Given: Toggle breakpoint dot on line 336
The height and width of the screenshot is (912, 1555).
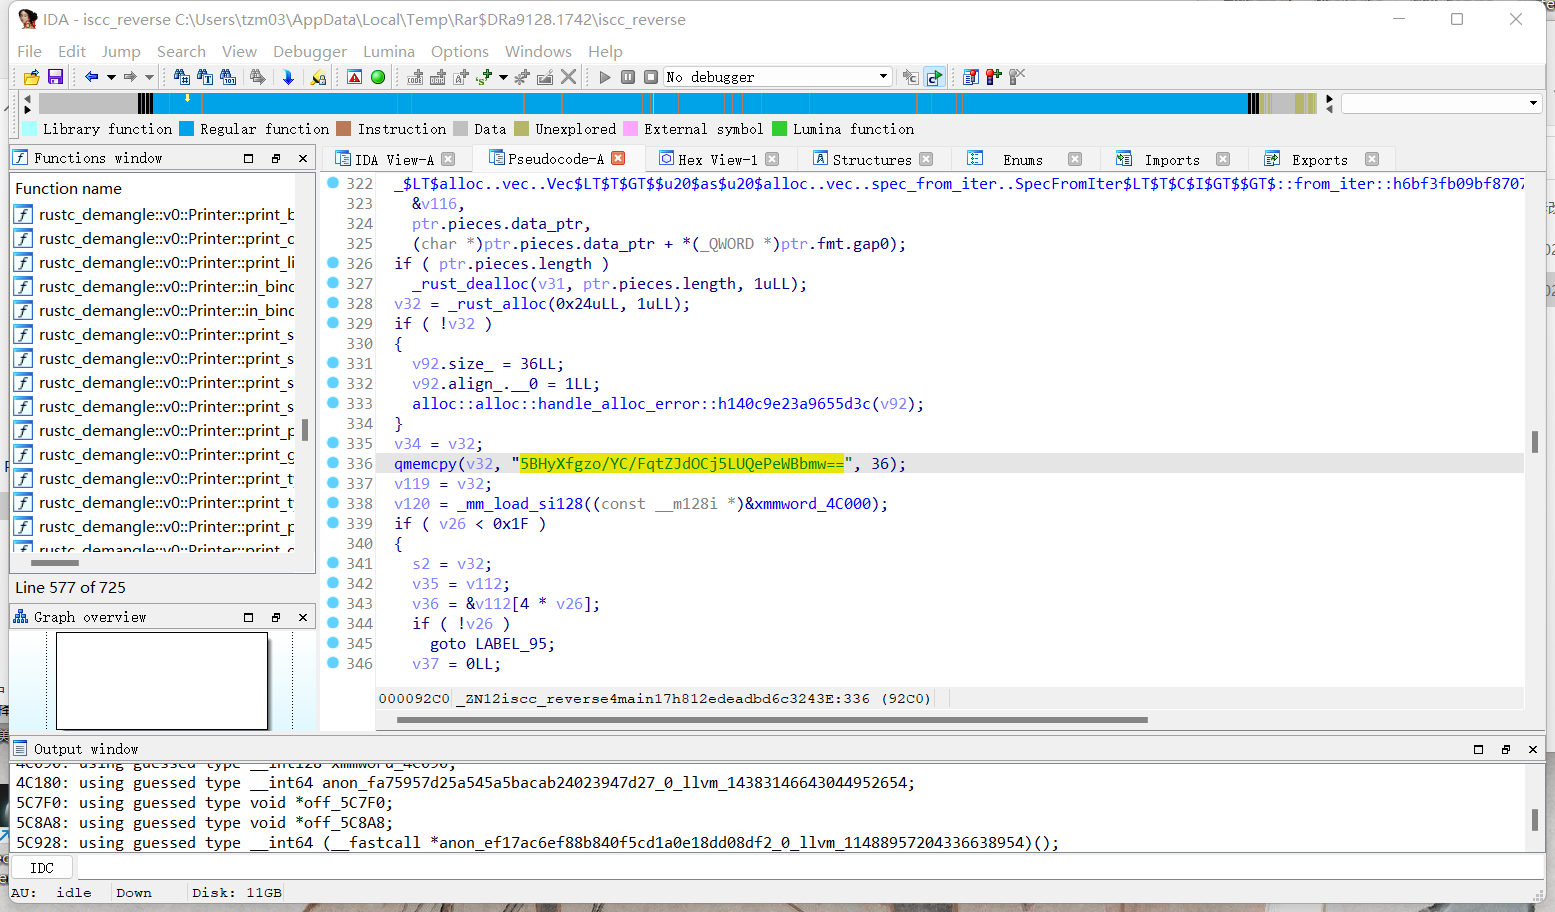Looking at the screenshot, I should 333,463.
